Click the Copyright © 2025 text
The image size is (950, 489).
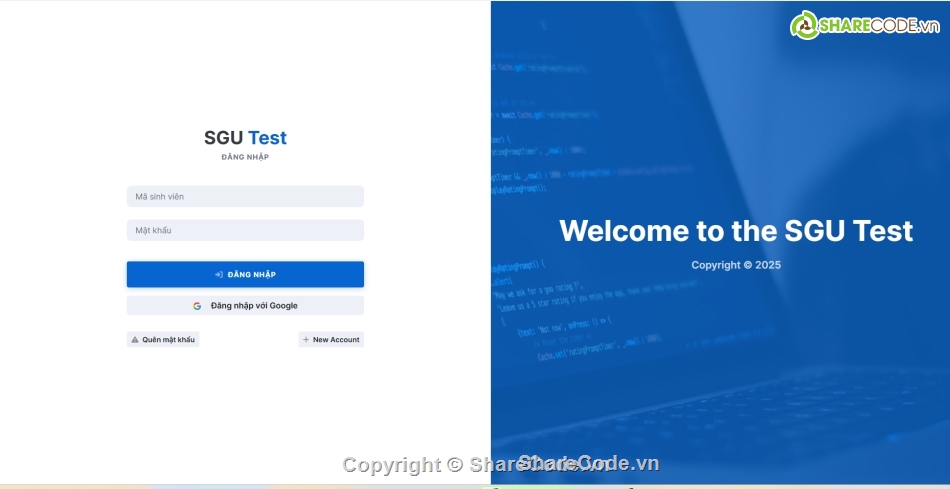pyautogui.click(x=736, y=265)
